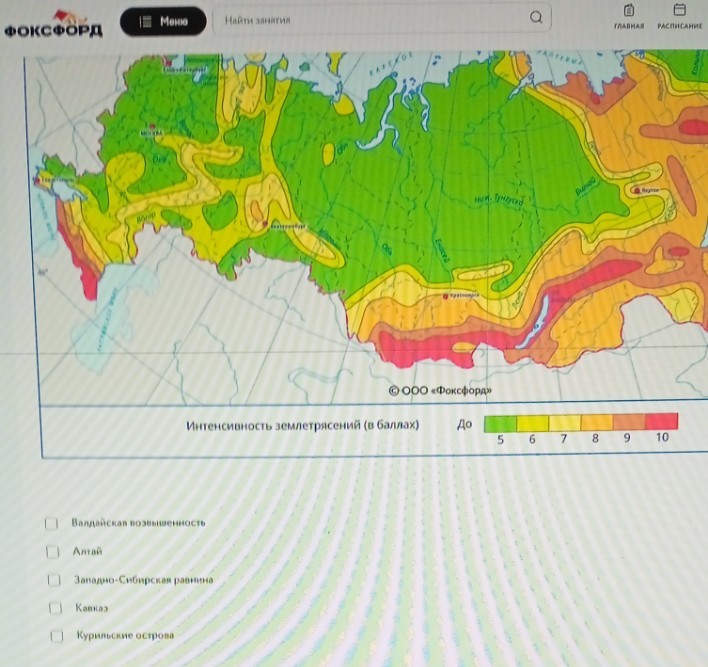
Task: Go to Главная via its icon
Action: (x=628, y=10)
